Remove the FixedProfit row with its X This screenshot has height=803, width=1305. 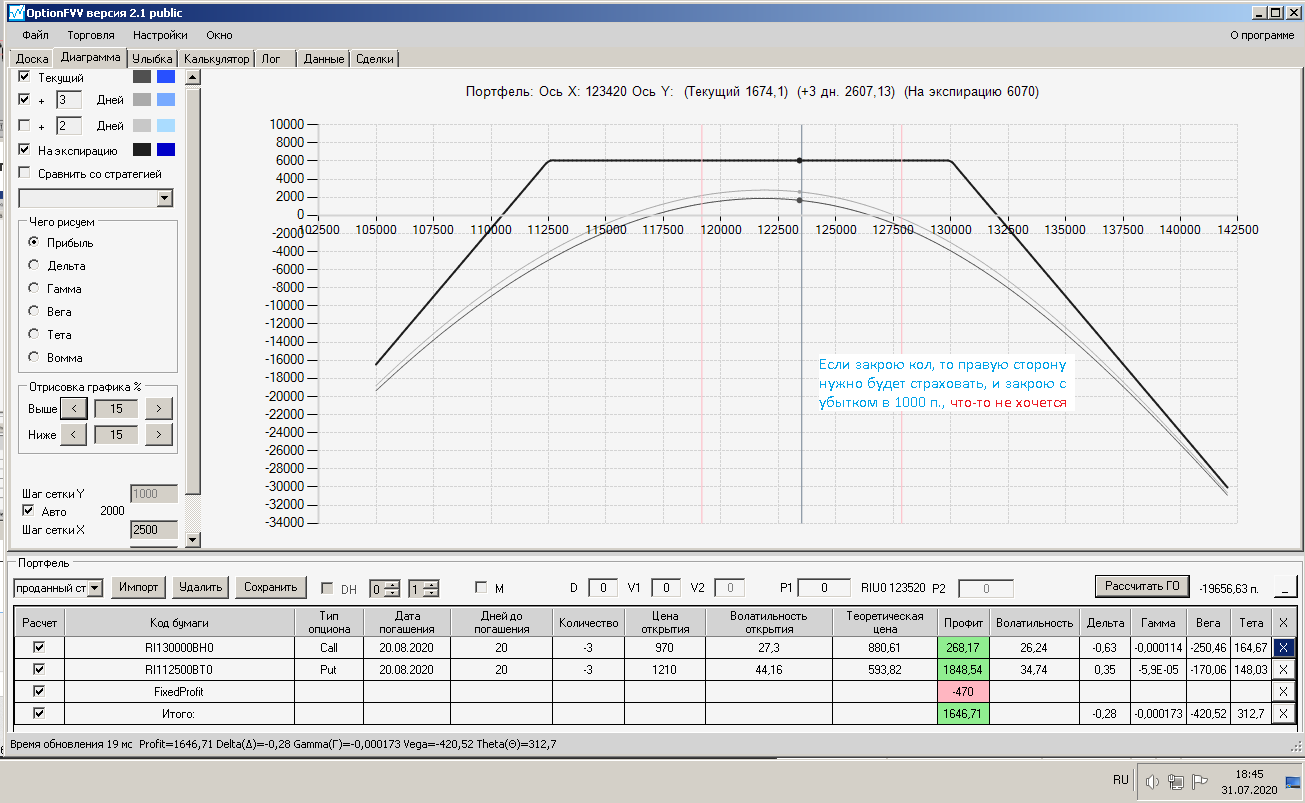click(1284, 691)
